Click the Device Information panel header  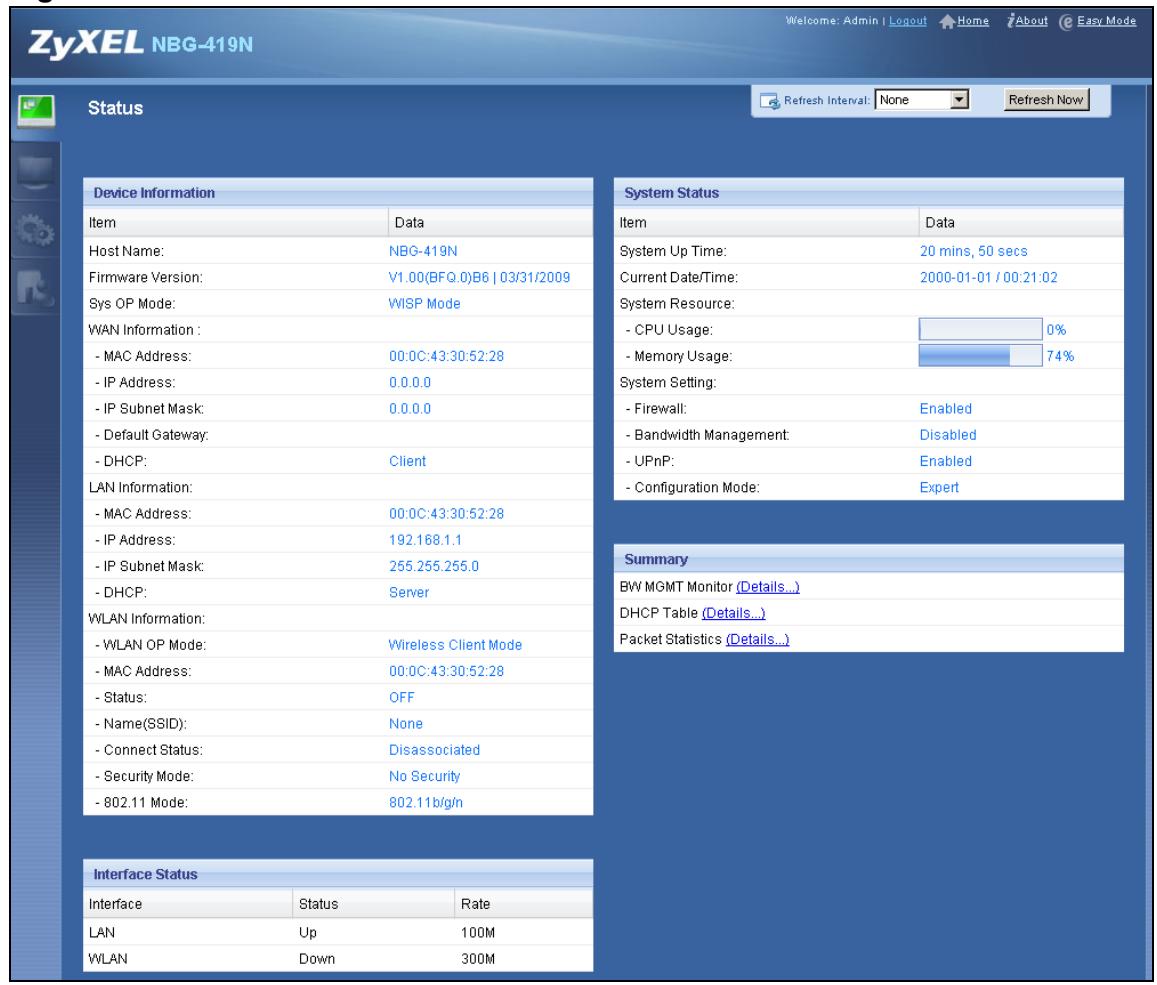pyautogui.click(x=338, y=193)
